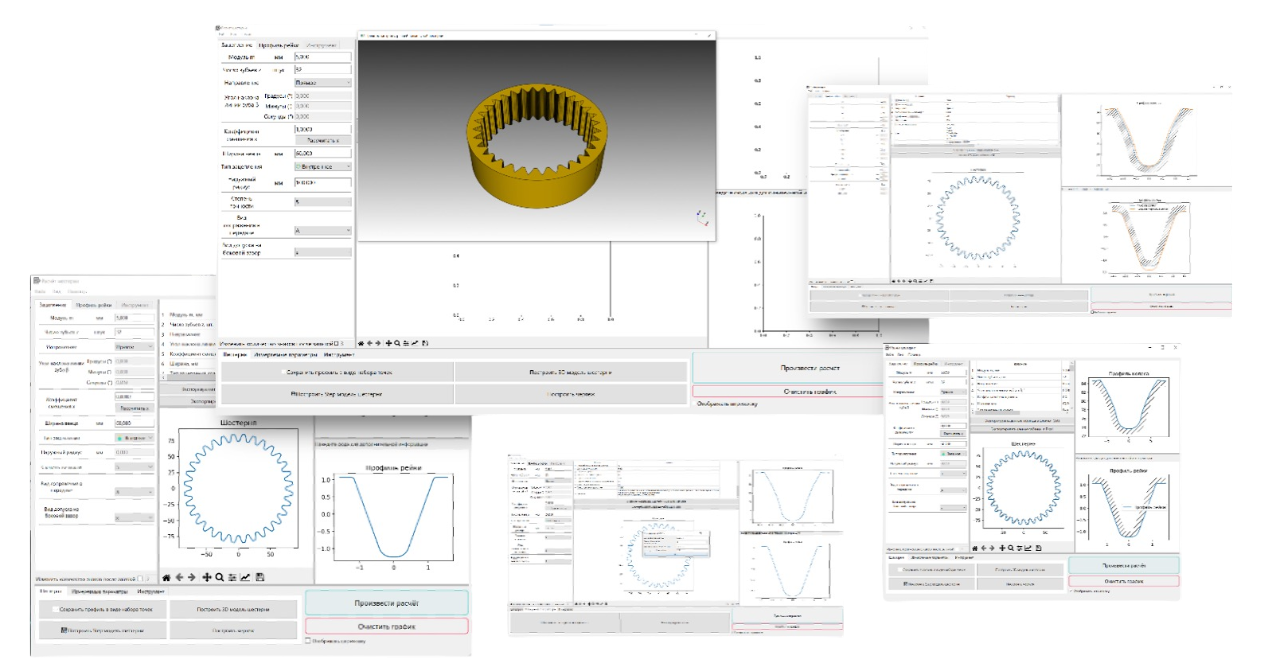Viewport: 1280px width, 672px height.
Task: Click Построить 3D модель шестерни button
Action: [233, 609]
